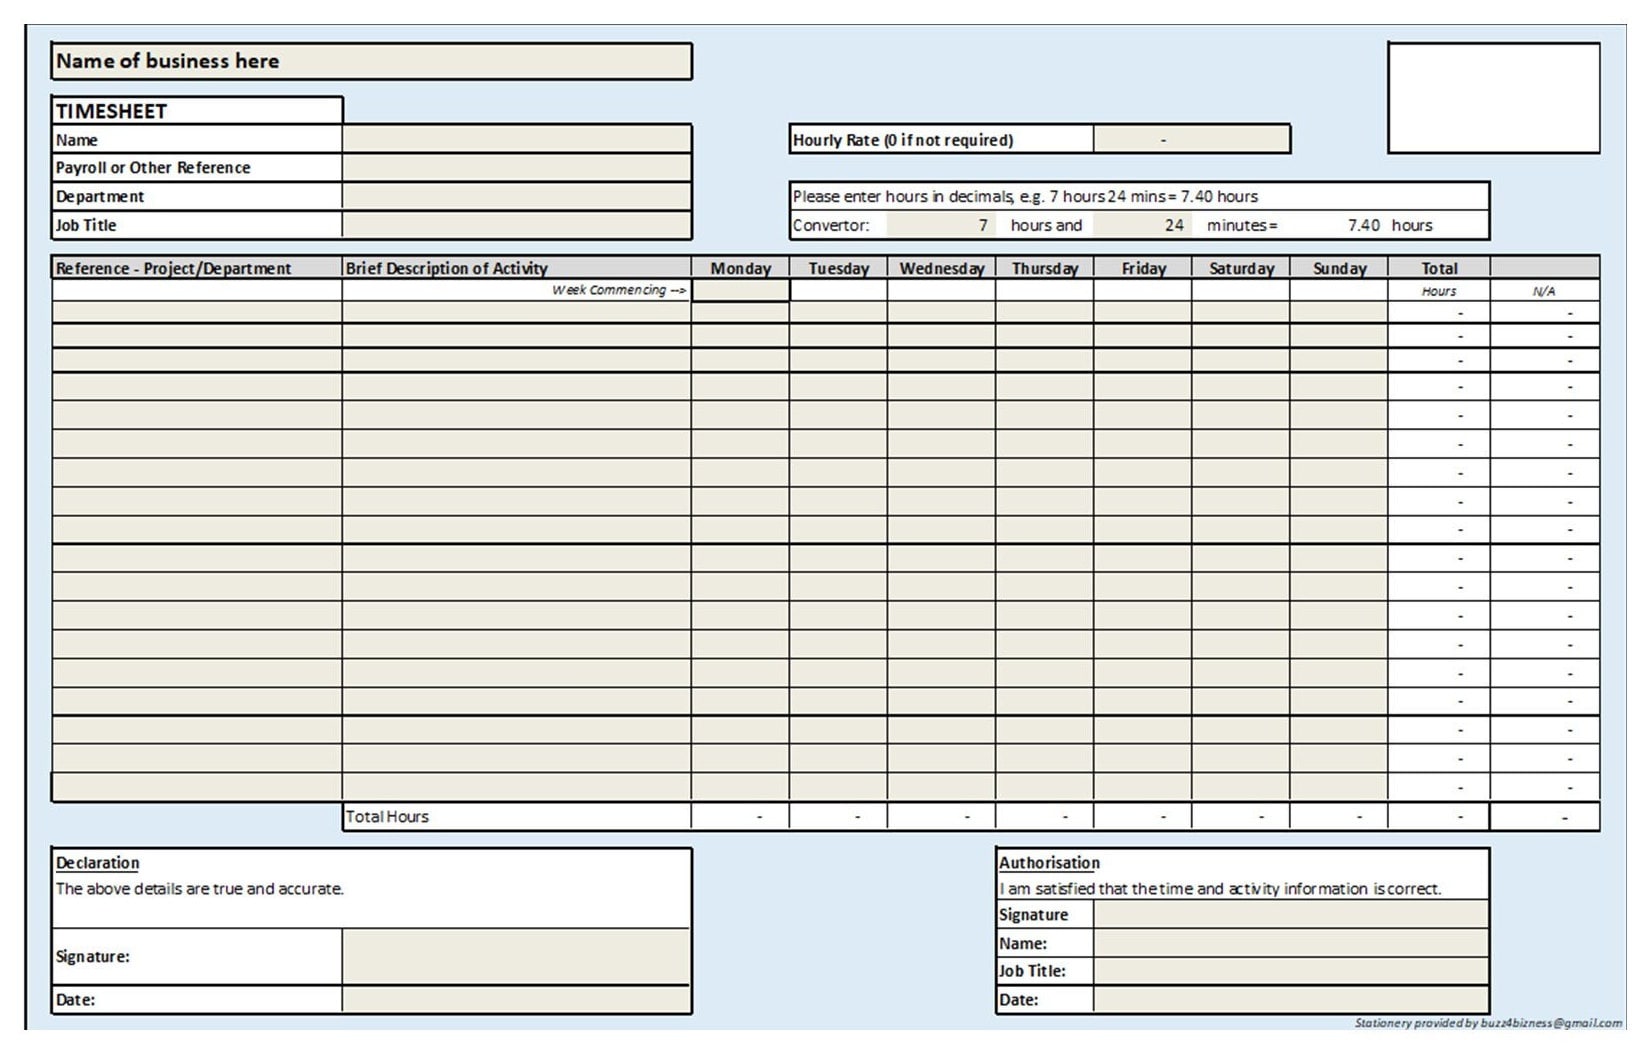Click the Authorisation Signature field

1290,914
